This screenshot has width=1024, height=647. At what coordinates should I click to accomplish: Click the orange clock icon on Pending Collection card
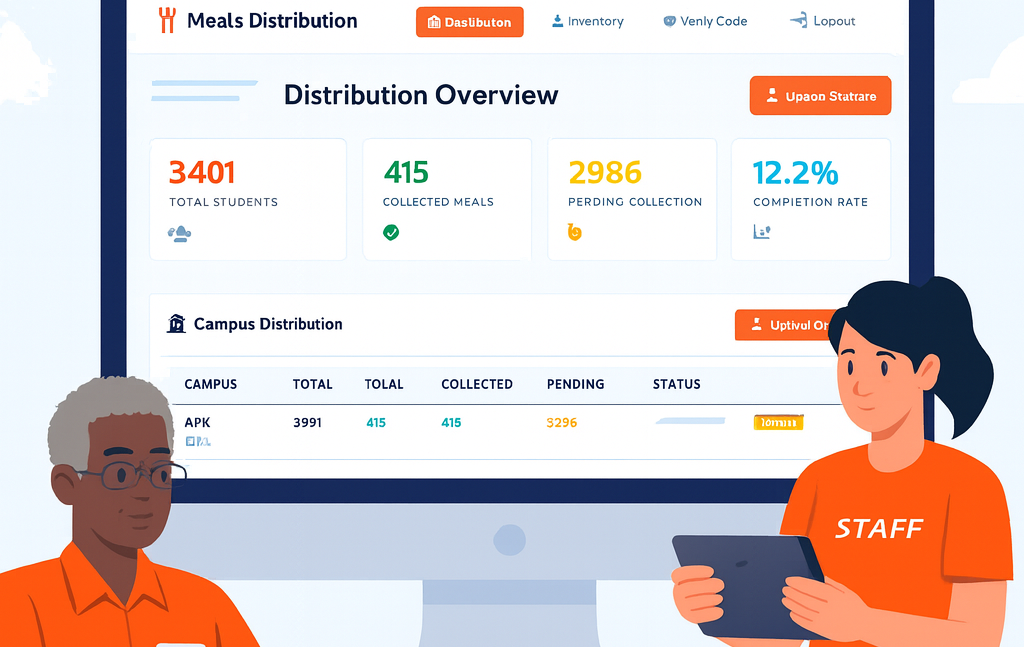coord(574,232)
